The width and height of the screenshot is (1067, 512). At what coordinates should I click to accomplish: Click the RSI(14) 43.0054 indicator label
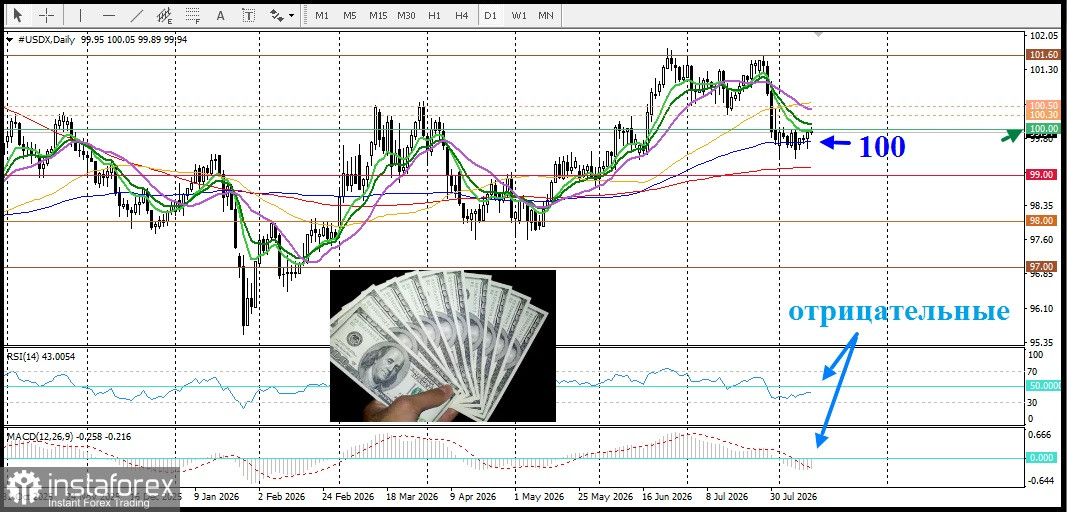pos(41,355)
